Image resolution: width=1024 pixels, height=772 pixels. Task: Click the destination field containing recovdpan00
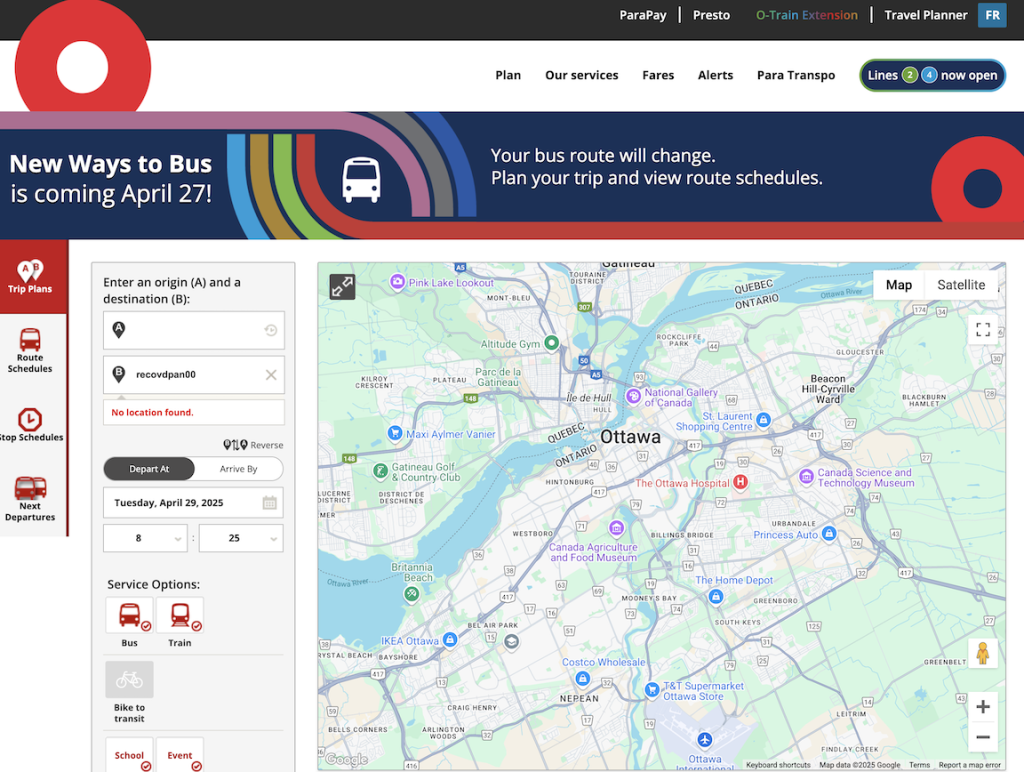(194, 374)
